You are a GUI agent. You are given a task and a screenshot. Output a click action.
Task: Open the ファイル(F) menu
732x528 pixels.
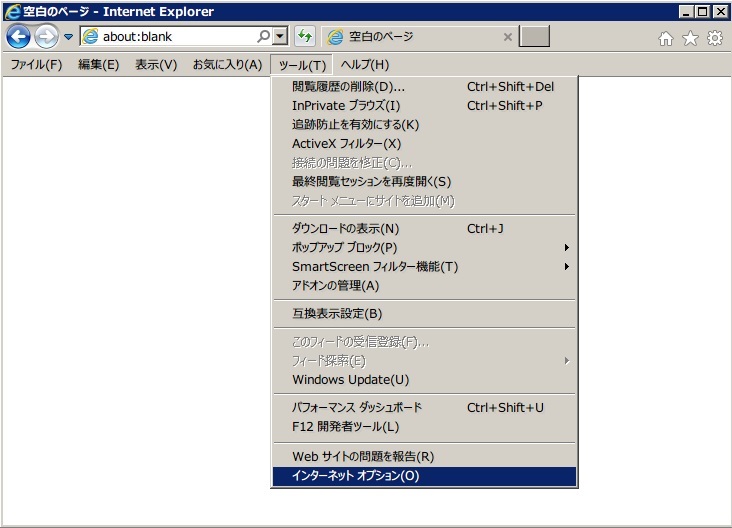pos(36,64)
